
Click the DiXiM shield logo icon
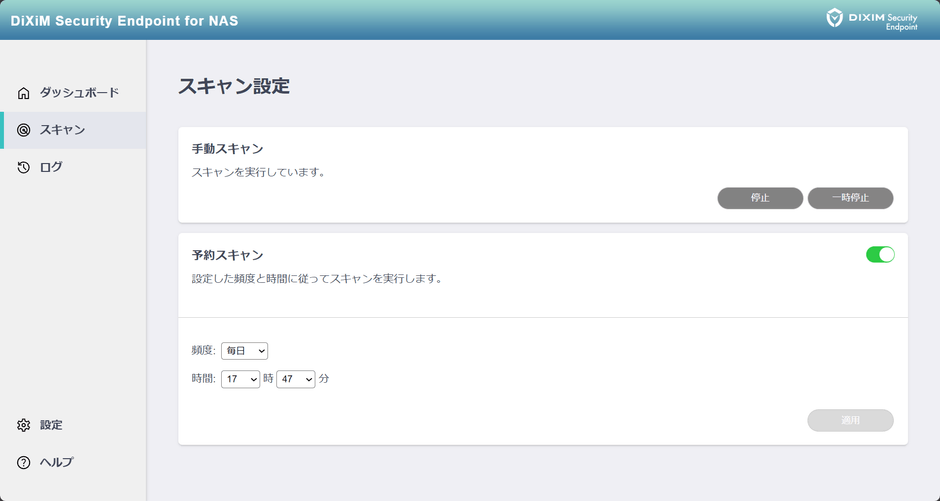[x=835, y=18]
